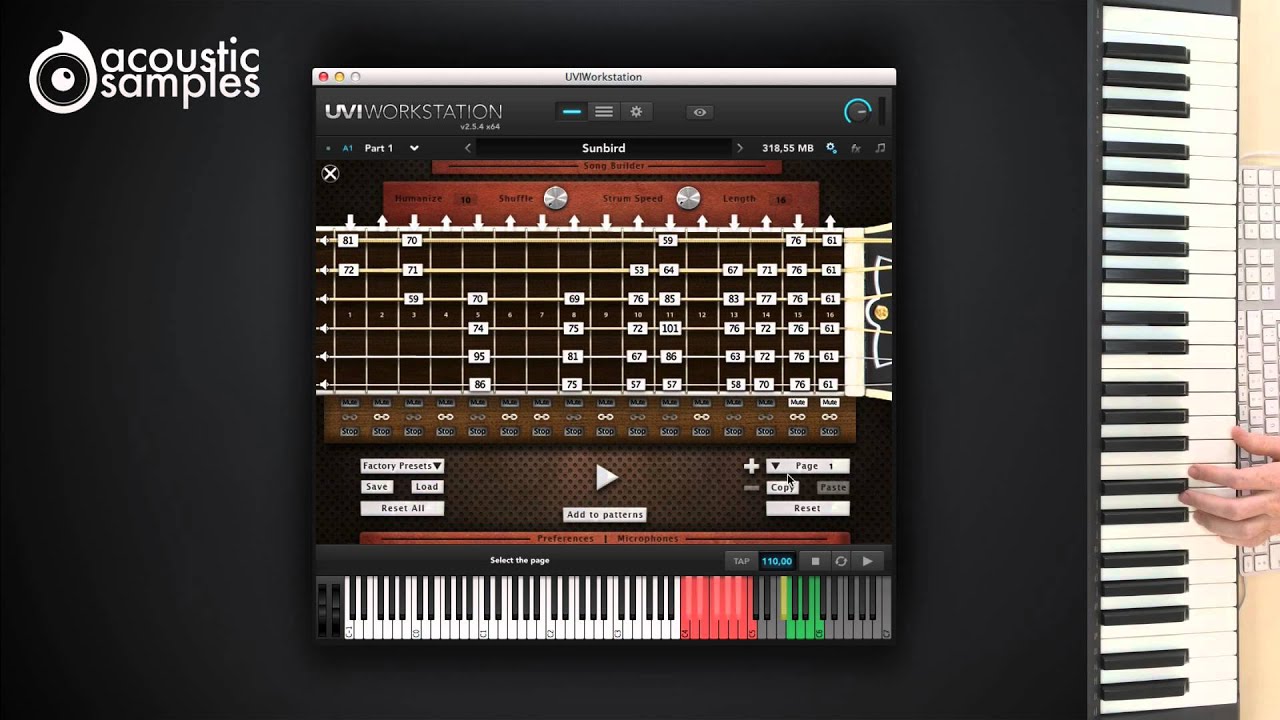Image resolution: width=1280 pixels, height=720 pixels.
Task: Switch to the single part view icon
Action: click(x=572, y=112)
